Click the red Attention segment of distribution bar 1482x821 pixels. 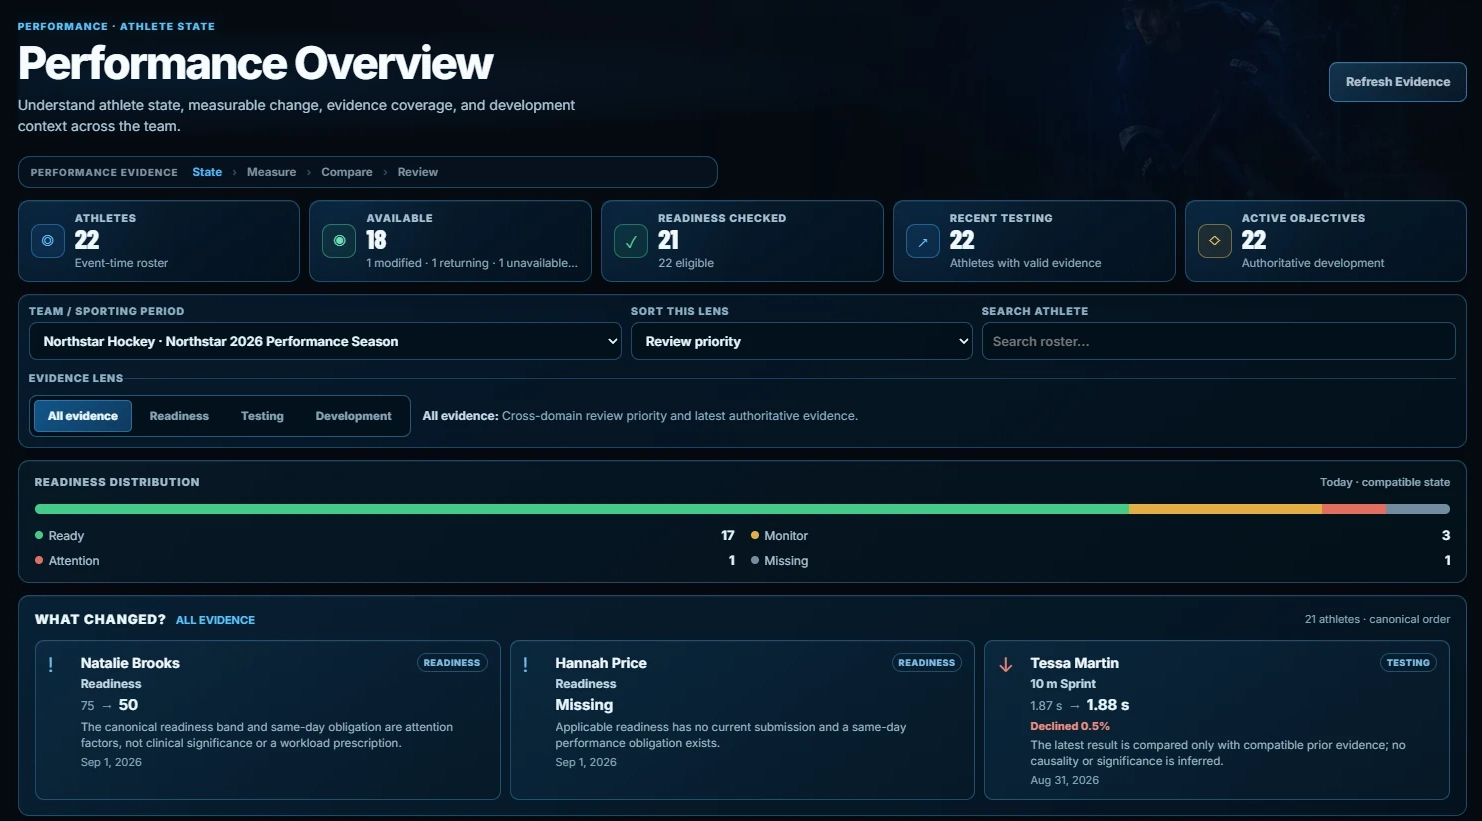(x=1354, y=509)
